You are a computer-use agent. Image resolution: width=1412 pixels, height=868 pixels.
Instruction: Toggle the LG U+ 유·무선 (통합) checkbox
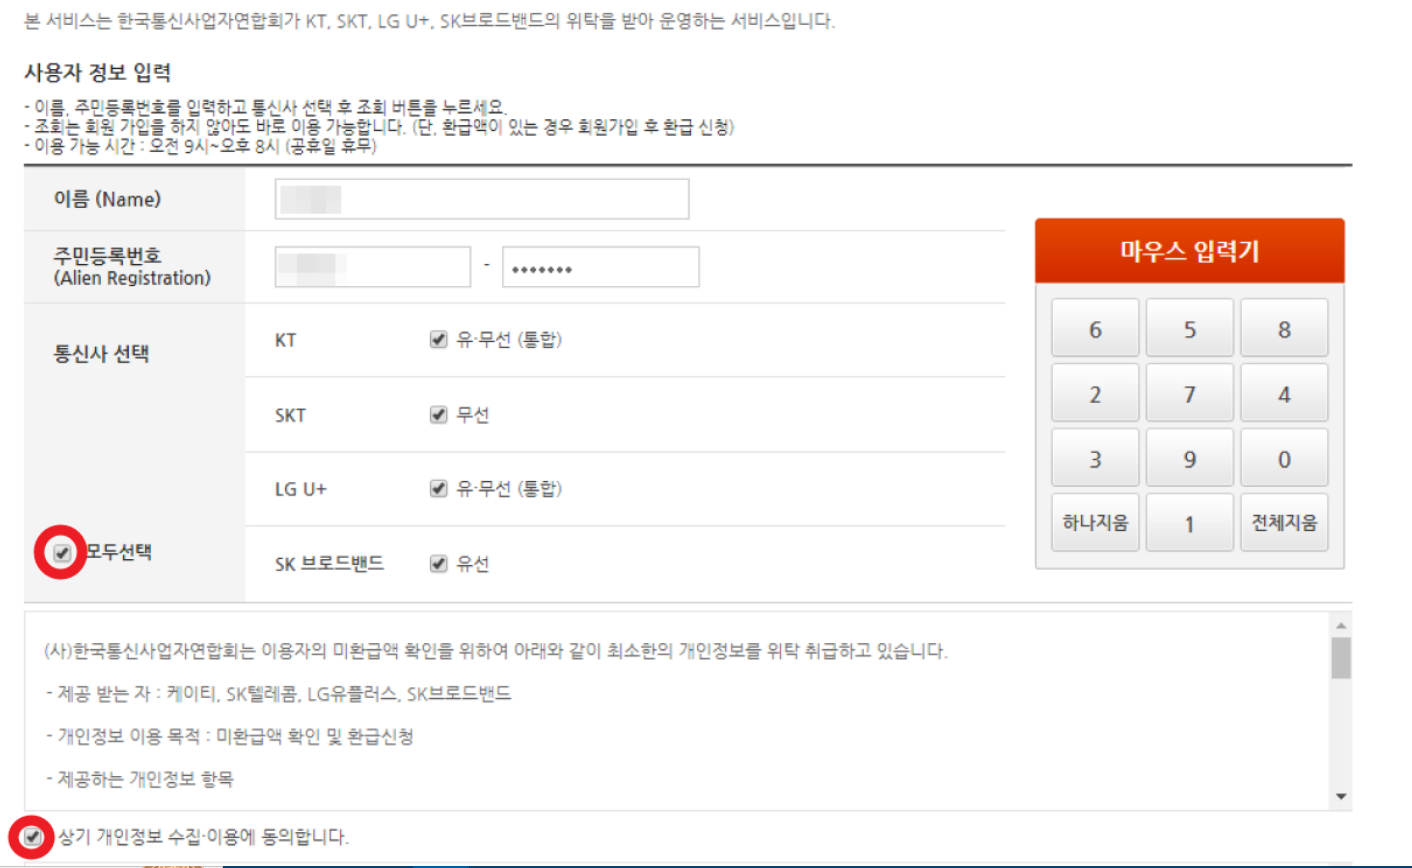pos(438,489)
